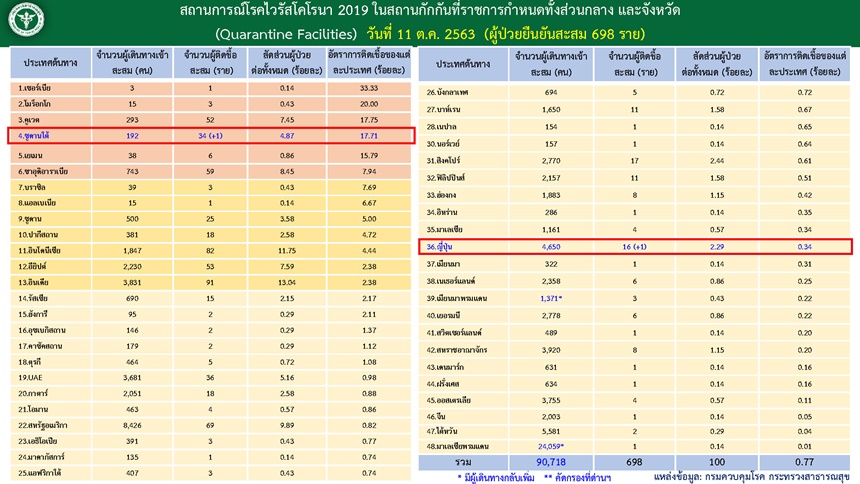Click the row '39.เมียนมาพรมแดน'
The height and width of the screenshot is (484, 860).
click(634, 298)
